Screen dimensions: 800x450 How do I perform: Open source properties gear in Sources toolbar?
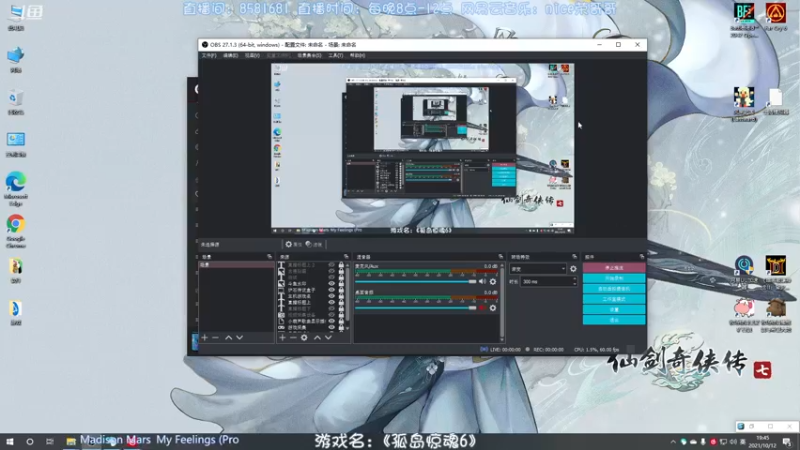tap(304, 338)
